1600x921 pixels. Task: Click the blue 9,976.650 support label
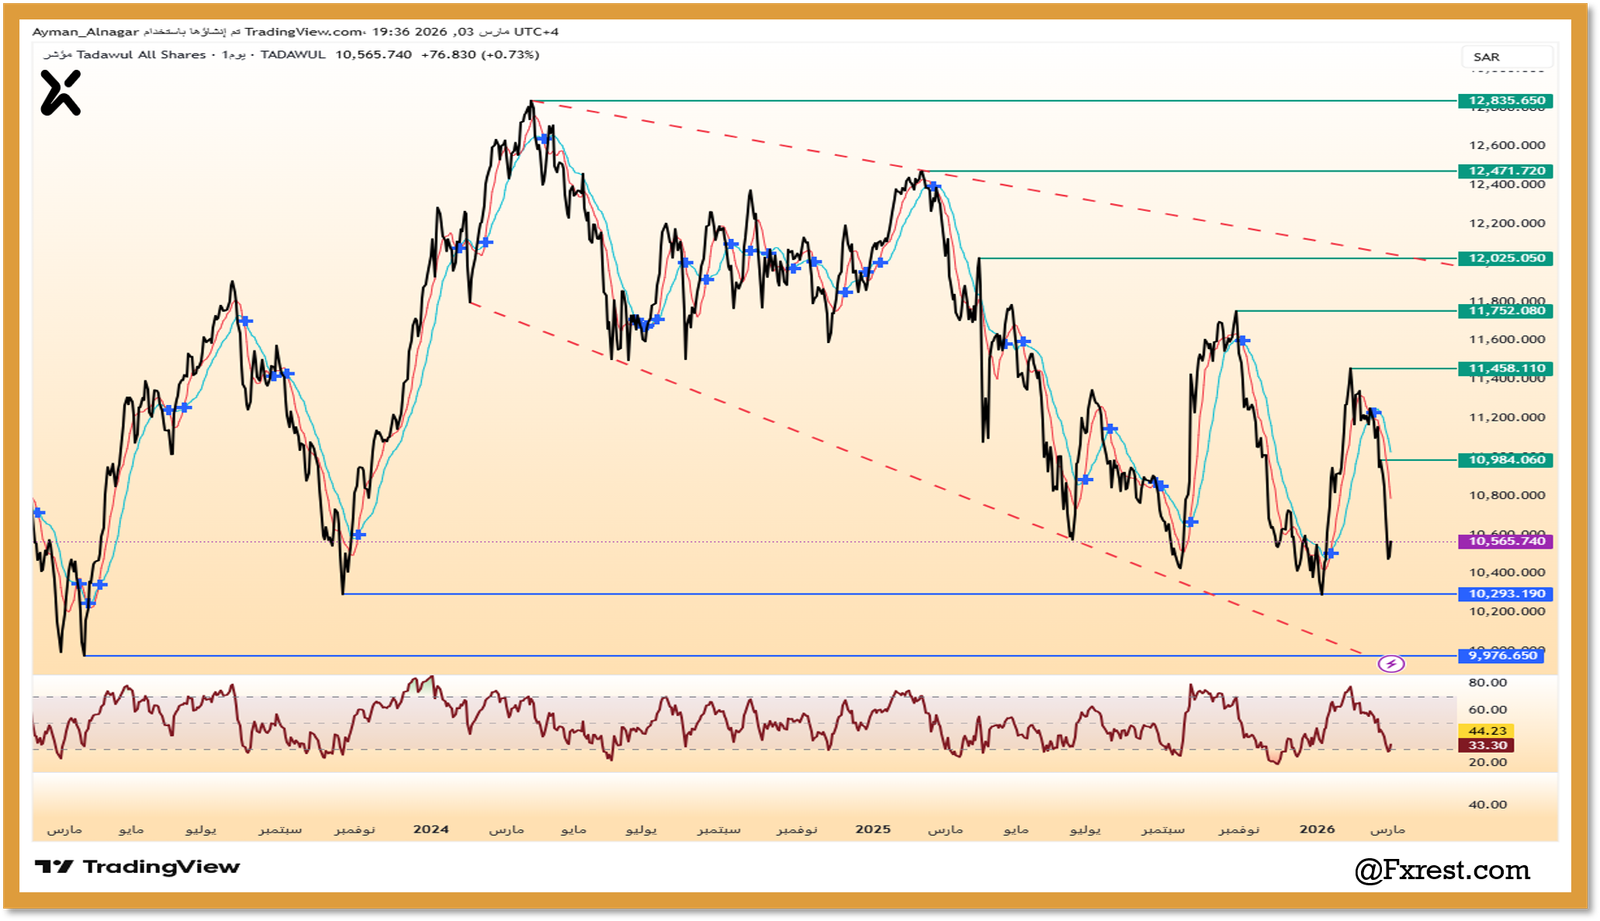point(1502,656)
